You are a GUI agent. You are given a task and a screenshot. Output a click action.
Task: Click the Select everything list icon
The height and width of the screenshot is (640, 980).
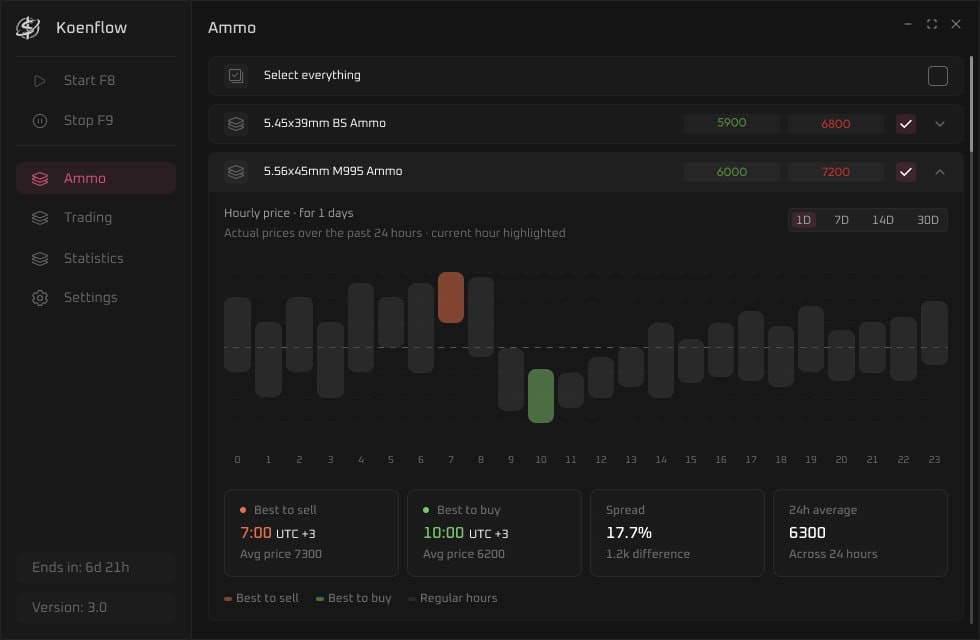pos(236,76)
